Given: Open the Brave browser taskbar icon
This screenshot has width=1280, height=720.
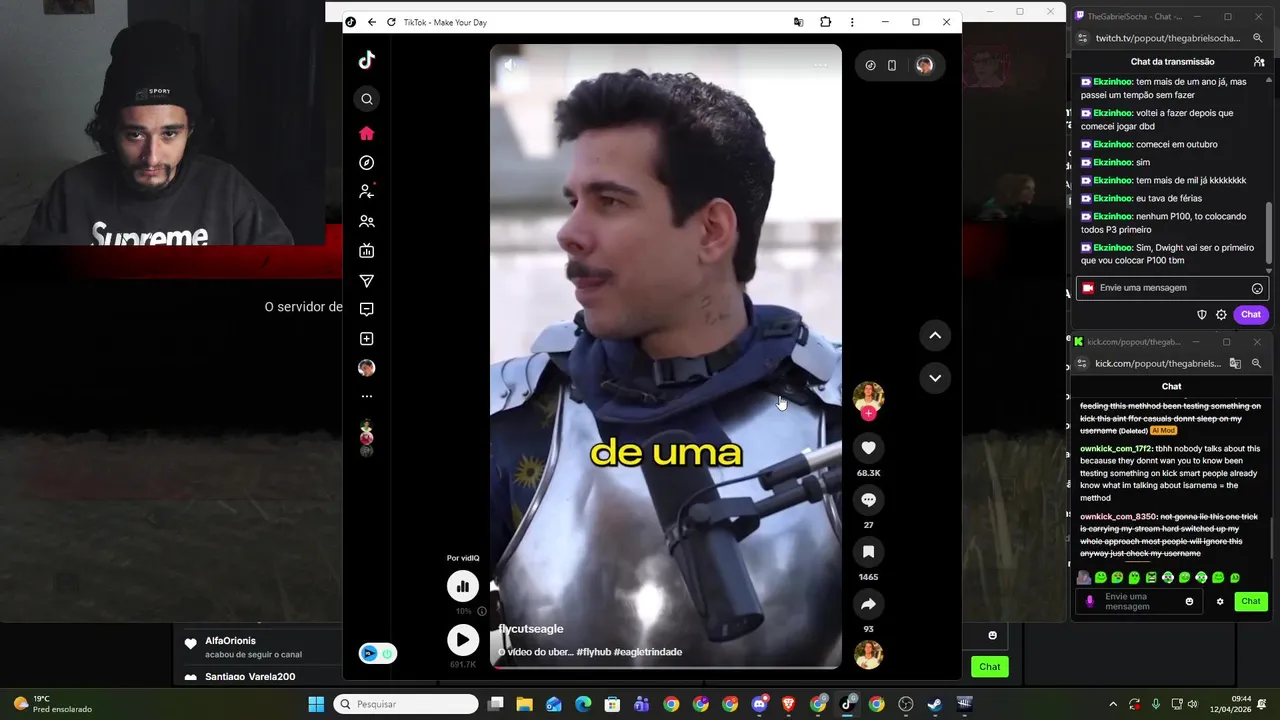Looking at the screenshot, I should [788, 704].
